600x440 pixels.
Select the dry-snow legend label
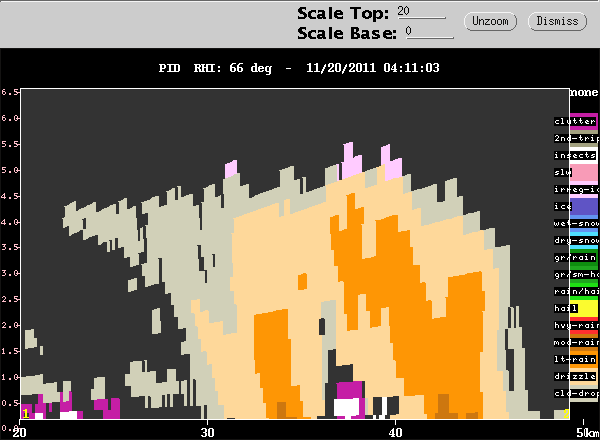(576, 240)
